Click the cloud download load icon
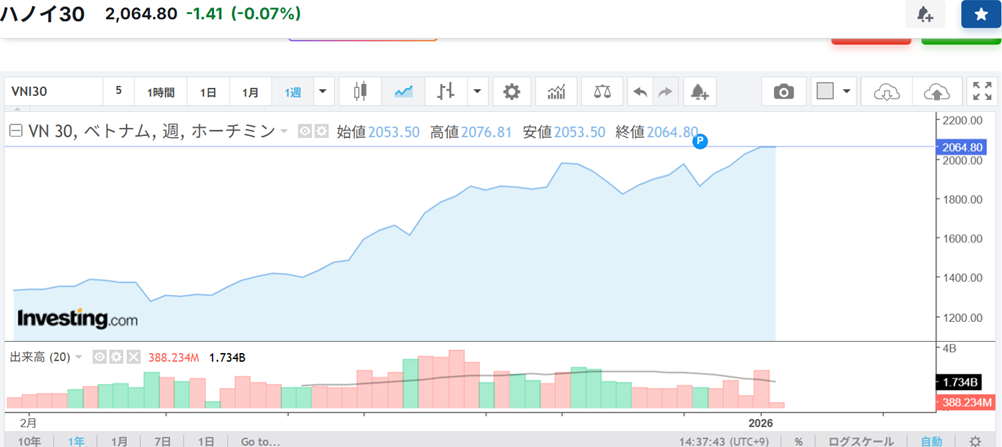Viewport: 1002px width, 447px height. [x=885, y=92]
